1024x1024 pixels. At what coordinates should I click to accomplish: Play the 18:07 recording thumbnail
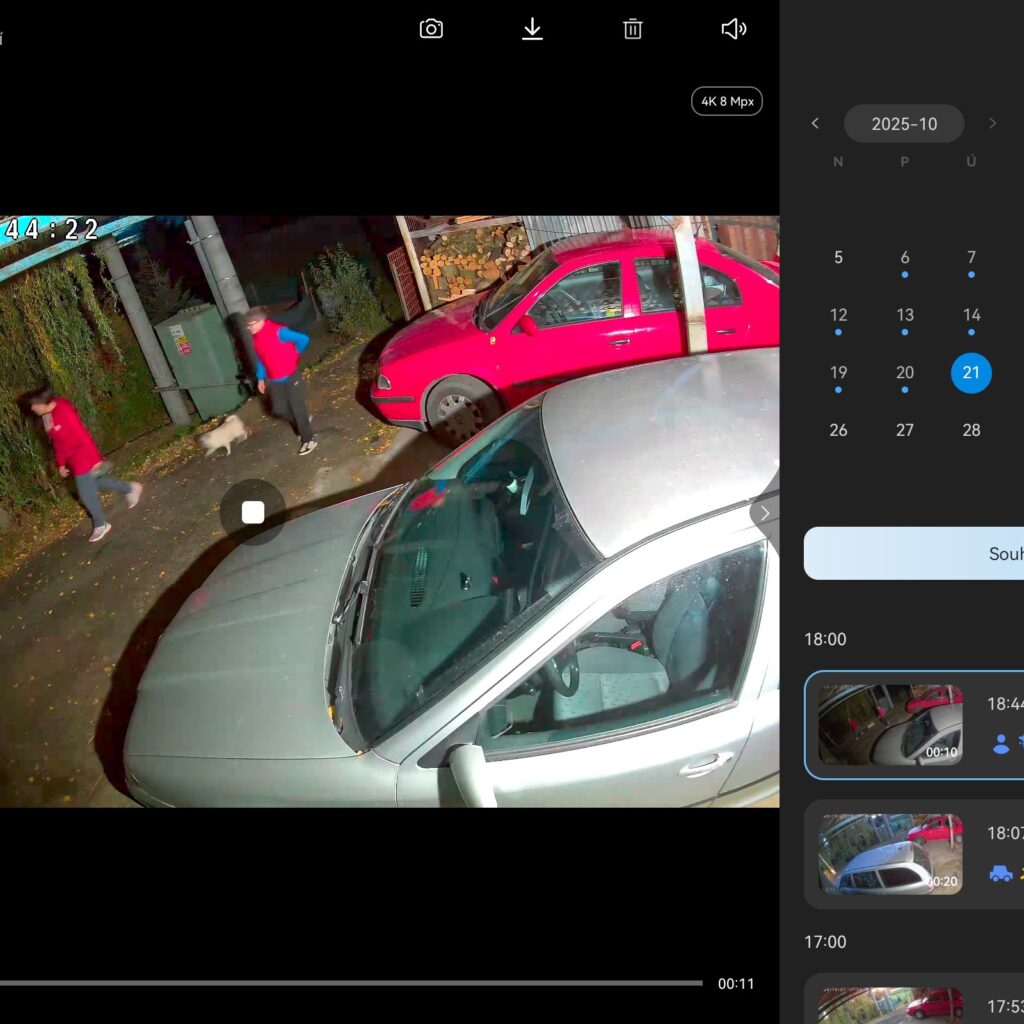coord(890,854)
